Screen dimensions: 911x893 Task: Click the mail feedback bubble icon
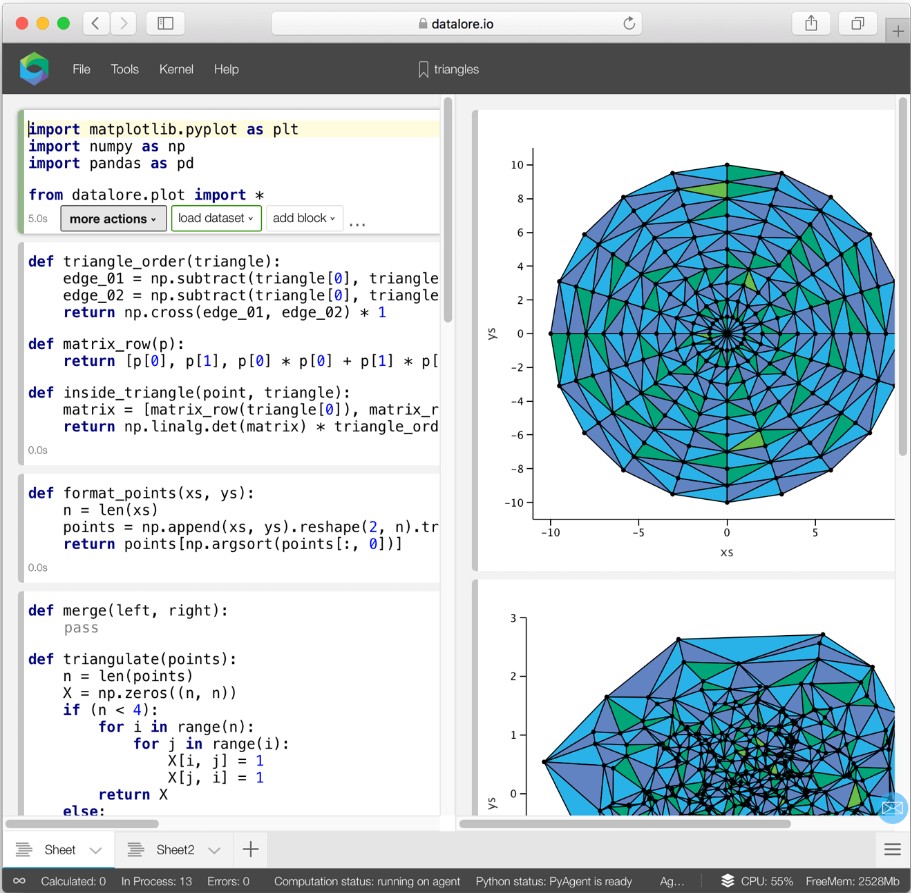click(892, 807)
